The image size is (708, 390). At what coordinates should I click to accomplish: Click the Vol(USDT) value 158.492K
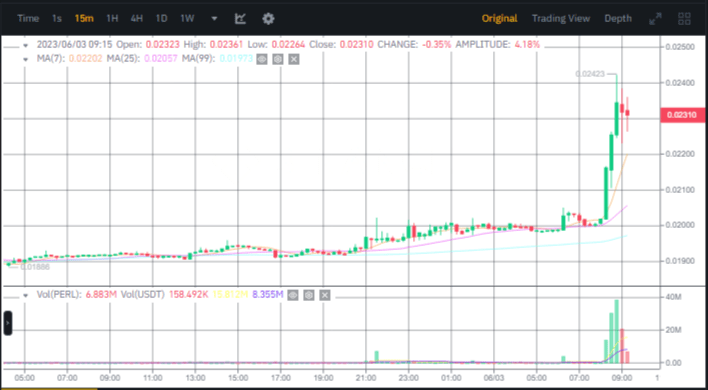189,295
